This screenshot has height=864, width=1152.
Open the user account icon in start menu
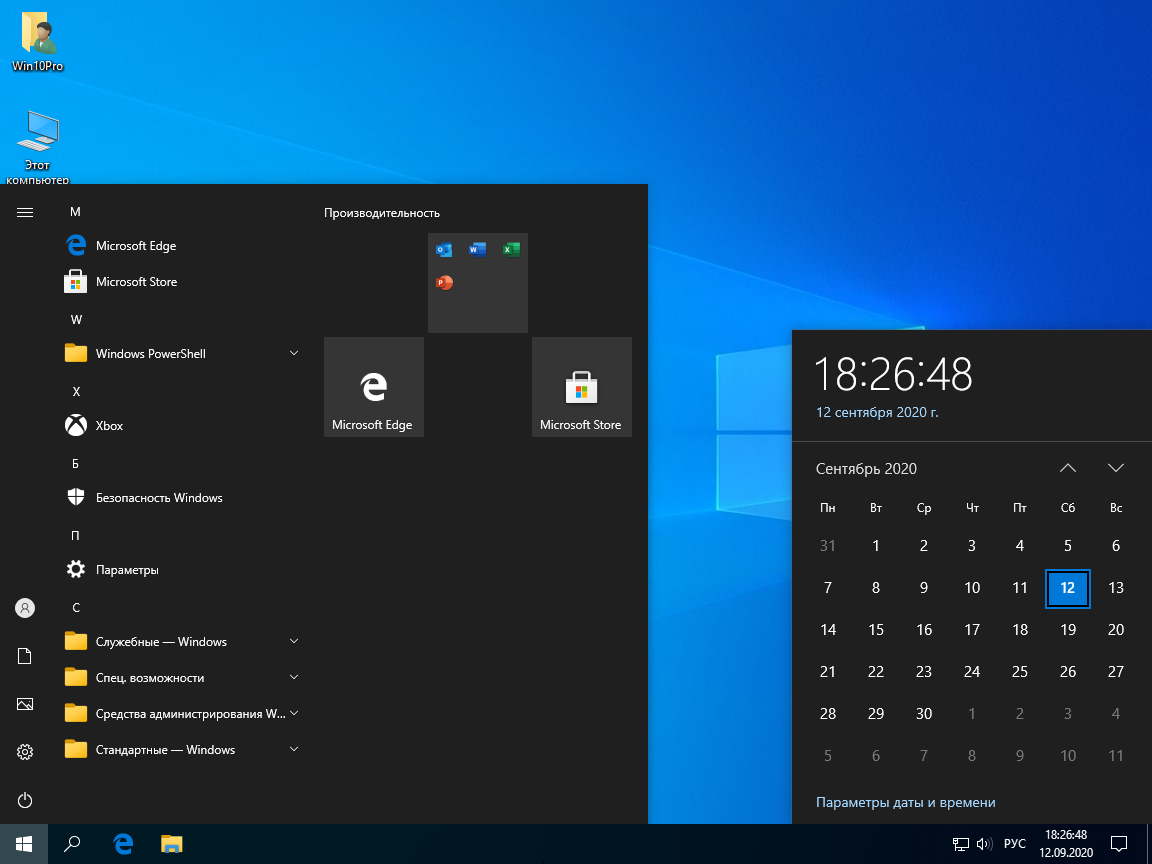[x=24, y=608]
